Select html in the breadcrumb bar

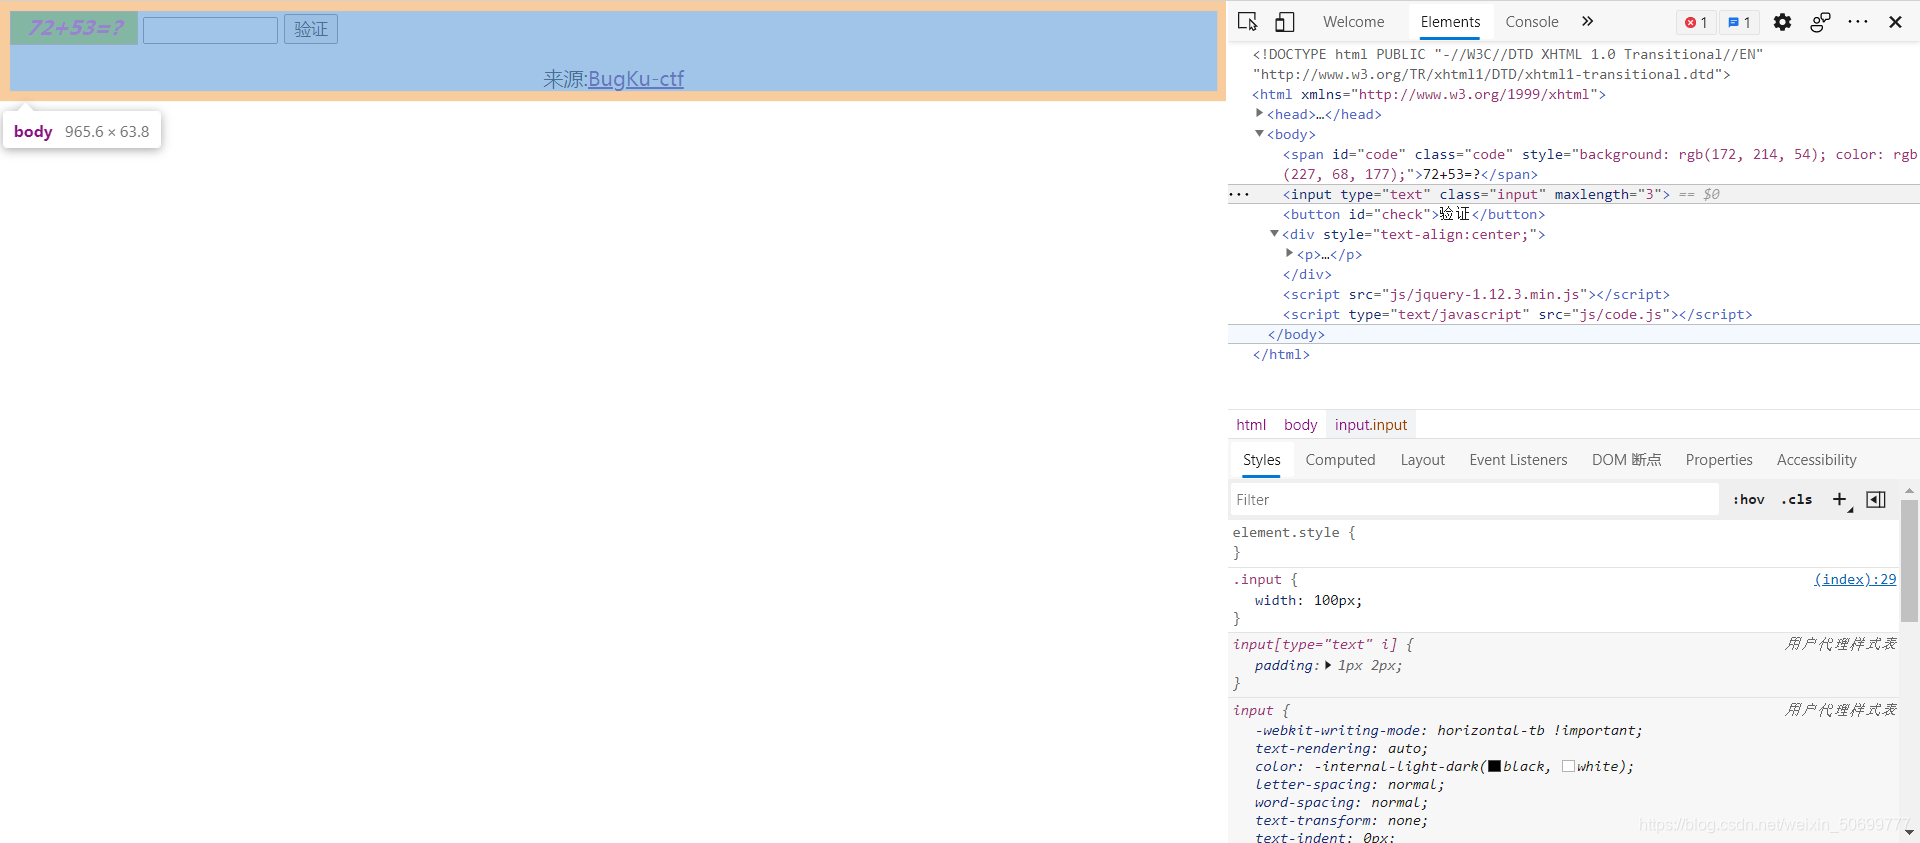[x=1251, y=425]
